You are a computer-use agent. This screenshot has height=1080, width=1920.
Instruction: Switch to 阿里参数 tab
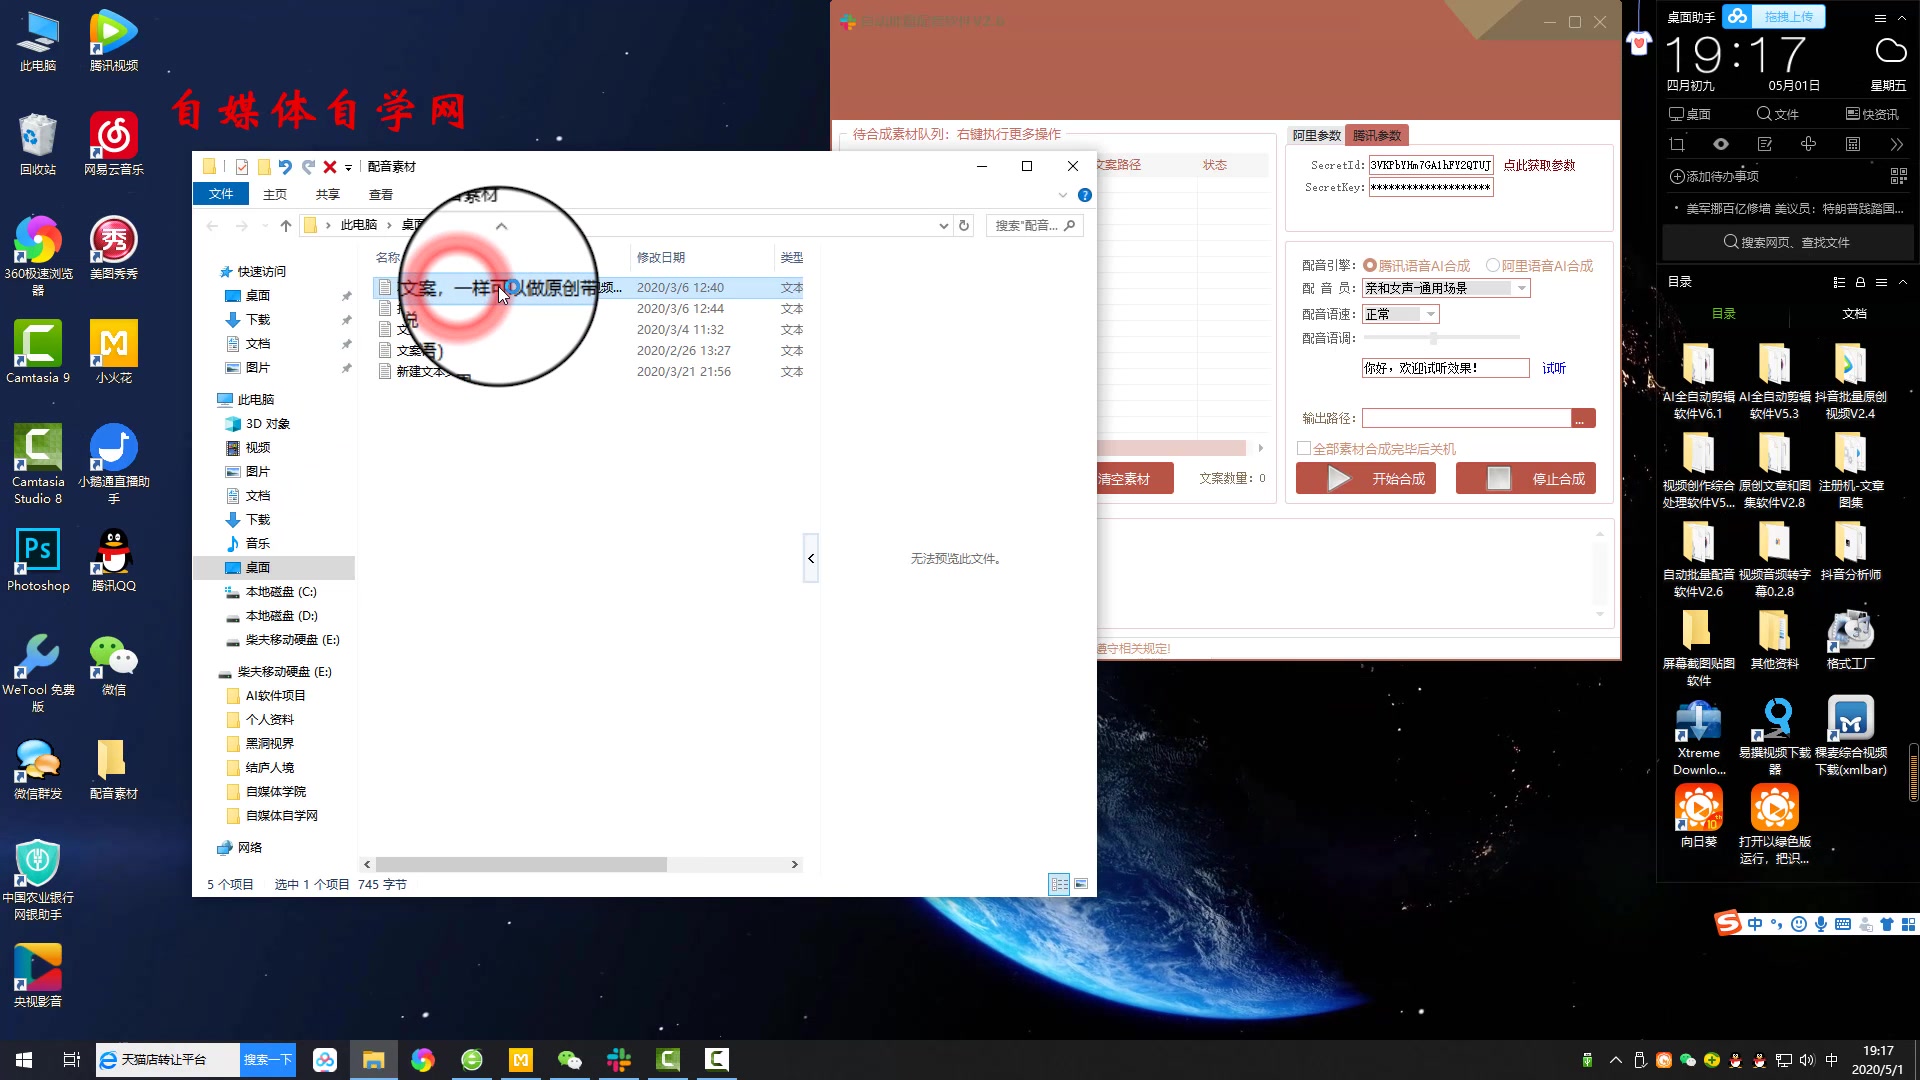point(1316,136)
